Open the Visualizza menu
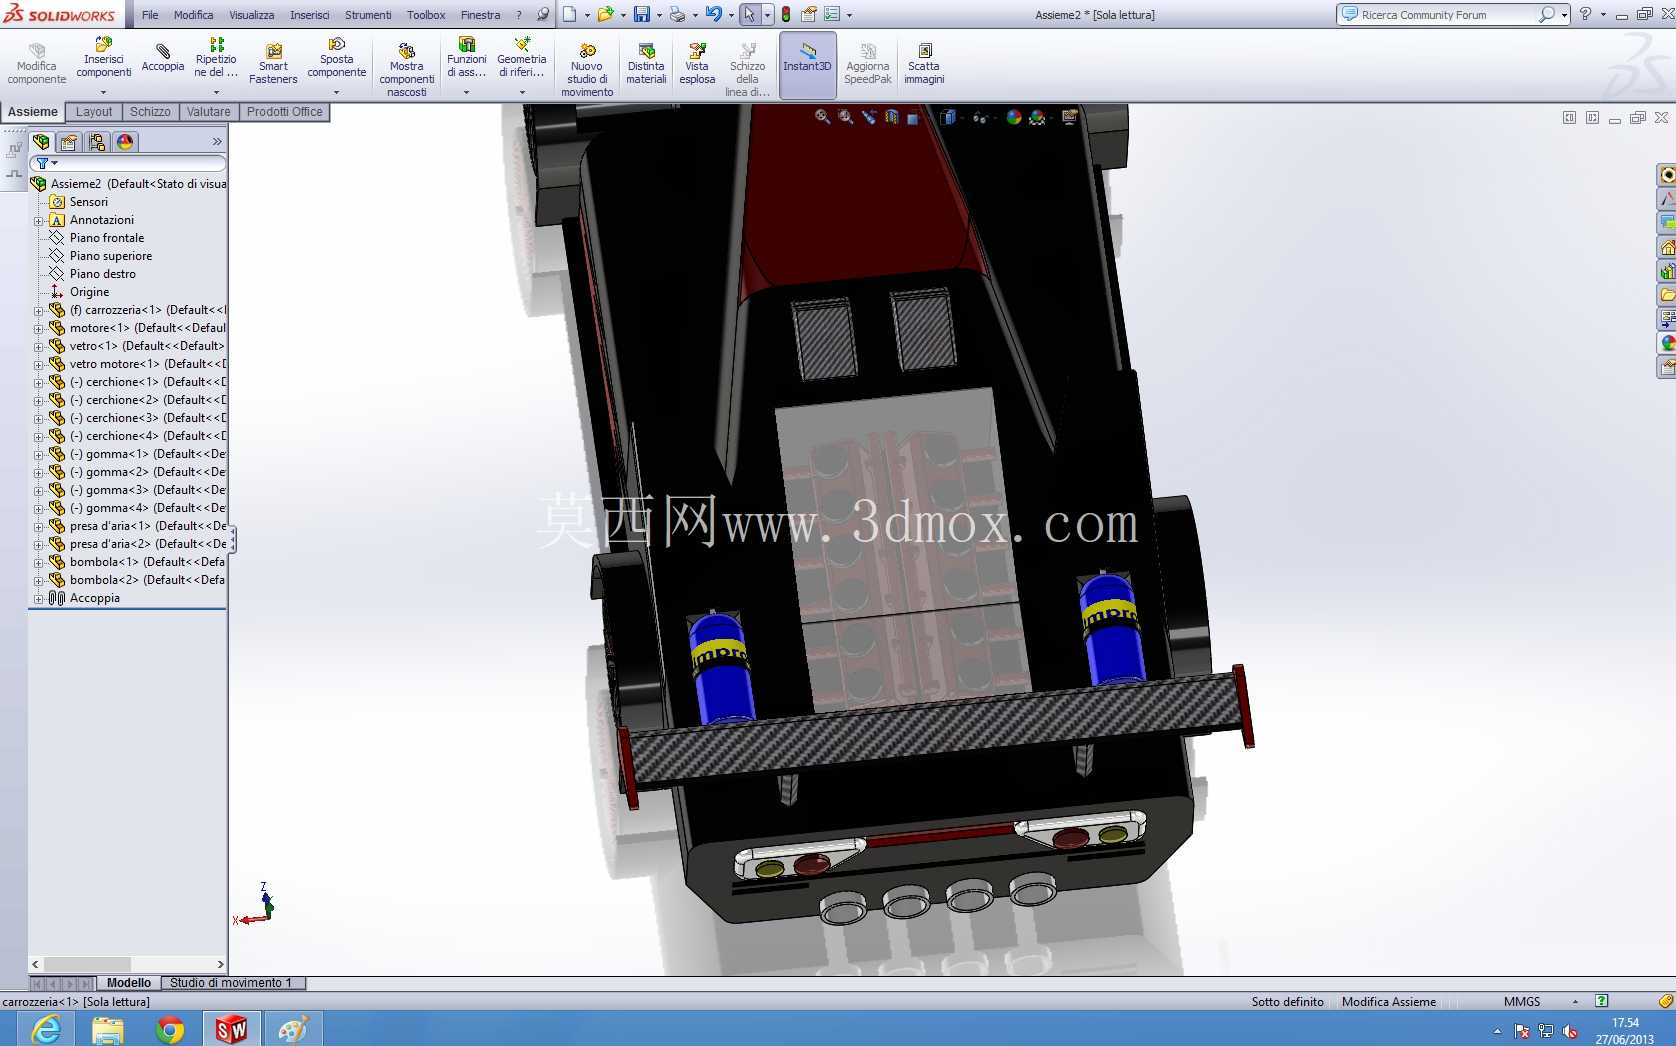The height and width of the screenshot is (1046, 1676). pyautogui.click(x=252, y=15)
